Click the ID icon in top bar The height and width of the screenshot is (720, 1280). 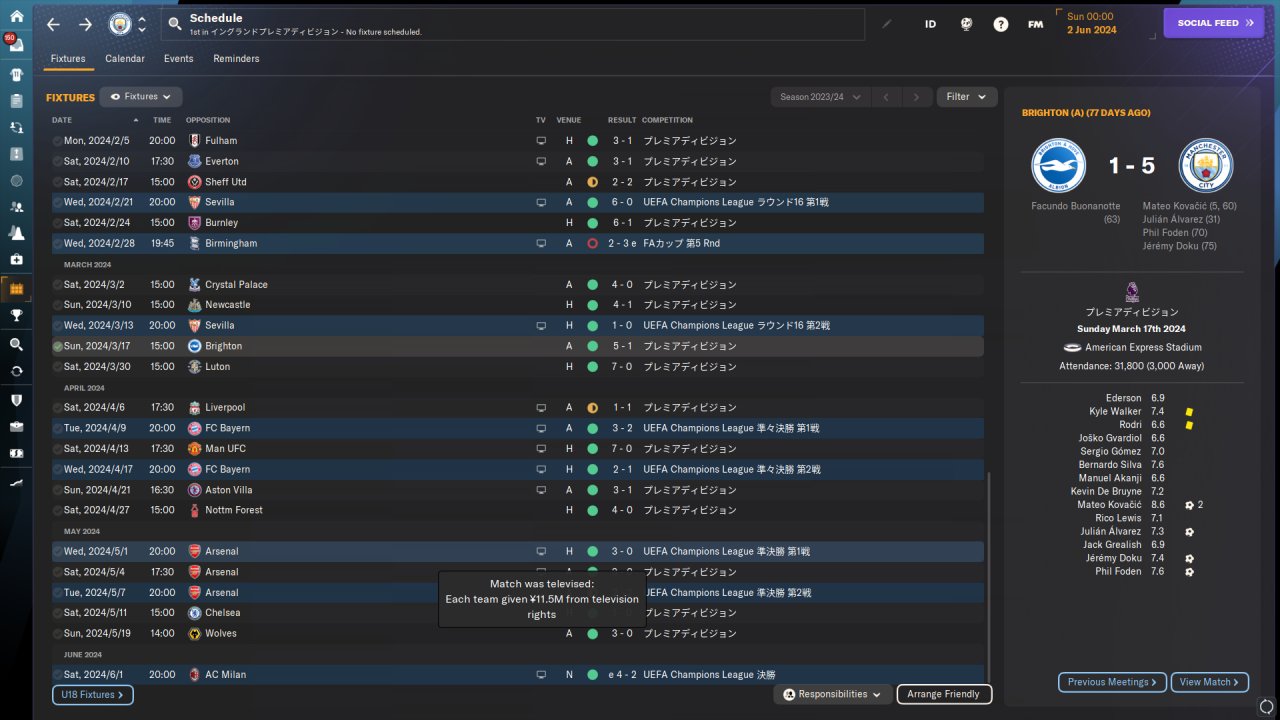click(930, 24)
